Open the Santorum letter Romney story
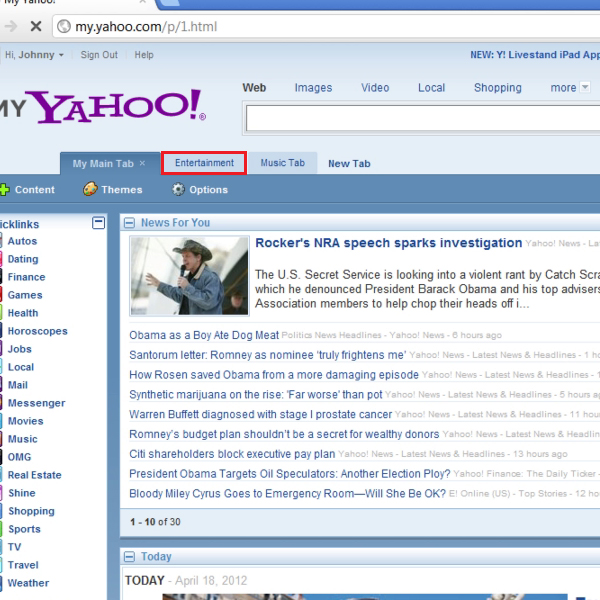Screen dimensions: 600x600 coord(267,355)
